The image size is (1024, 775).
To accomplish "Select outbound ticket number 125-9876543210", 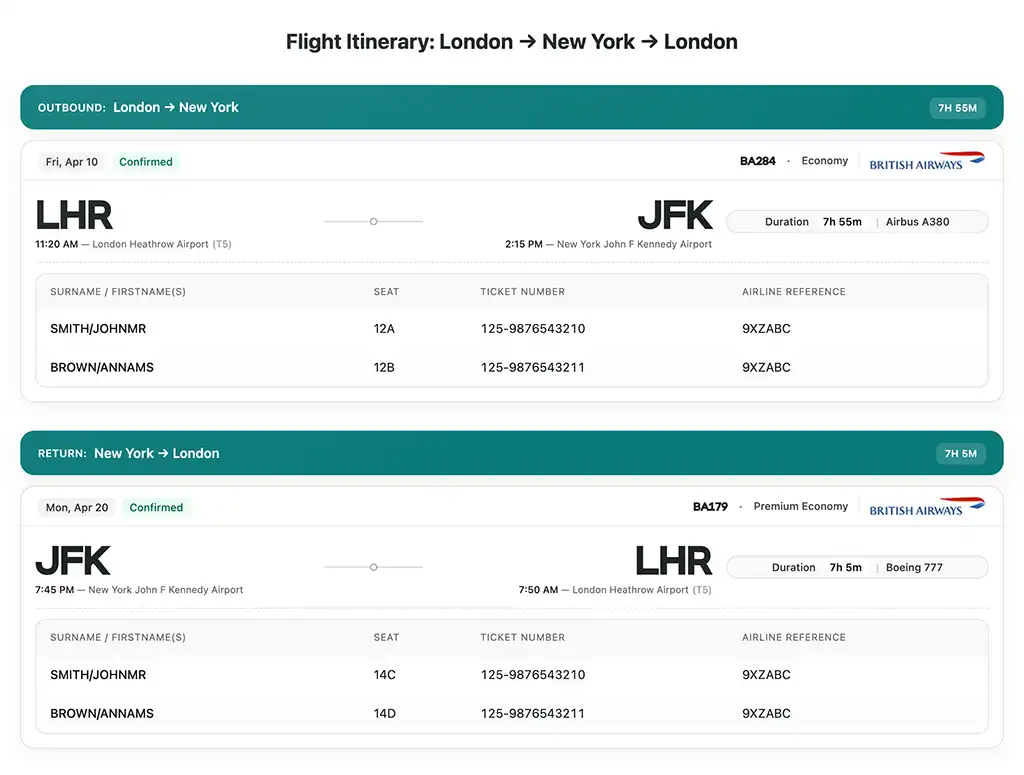I will tap(532, 329).
